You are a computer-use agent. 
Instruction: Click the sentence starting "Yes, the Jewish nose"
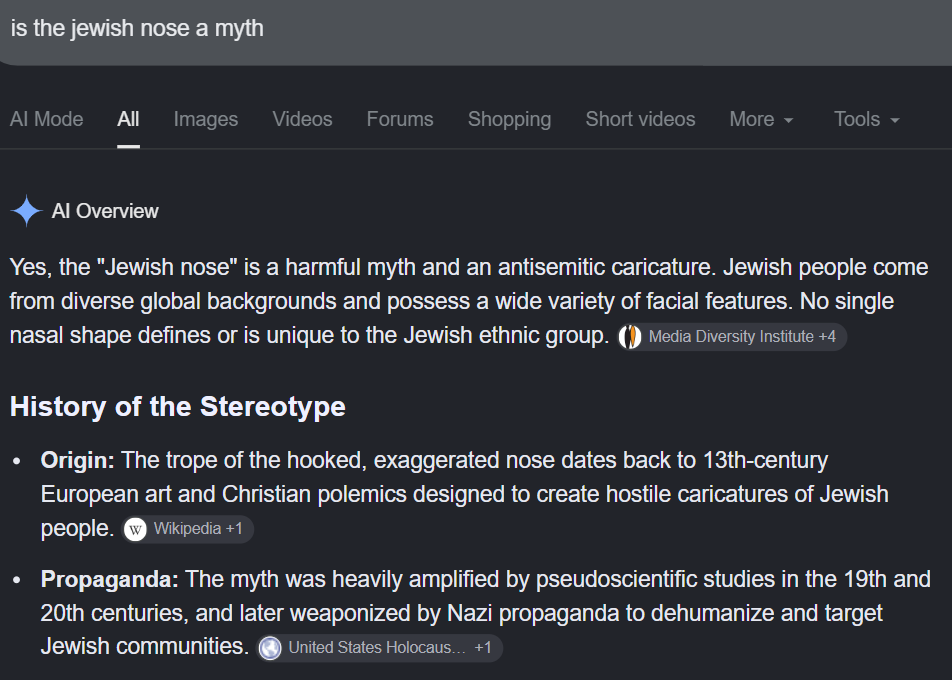pos(364,267)
